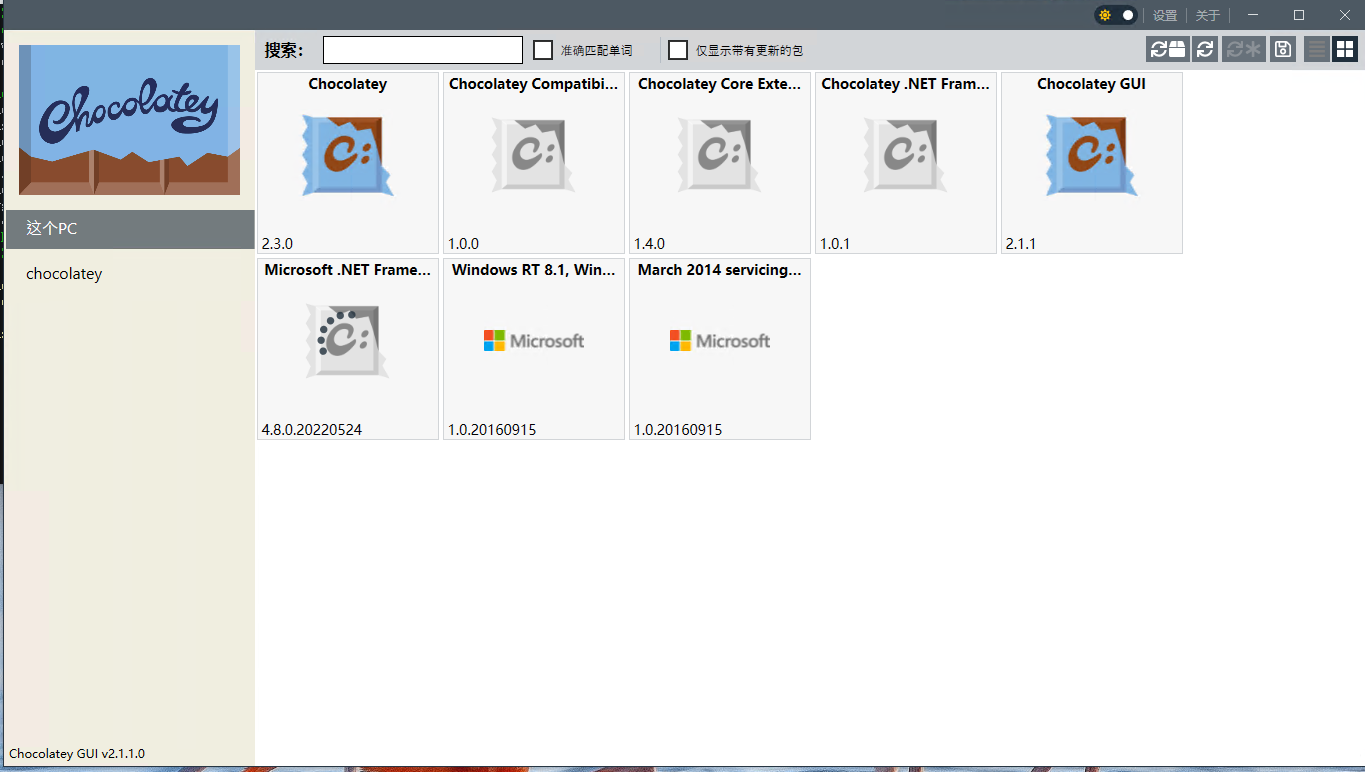Export packages using the floppy disk icon
Image resolution: width=1365 pixels, height=772 pixels.
point(1283,49)
